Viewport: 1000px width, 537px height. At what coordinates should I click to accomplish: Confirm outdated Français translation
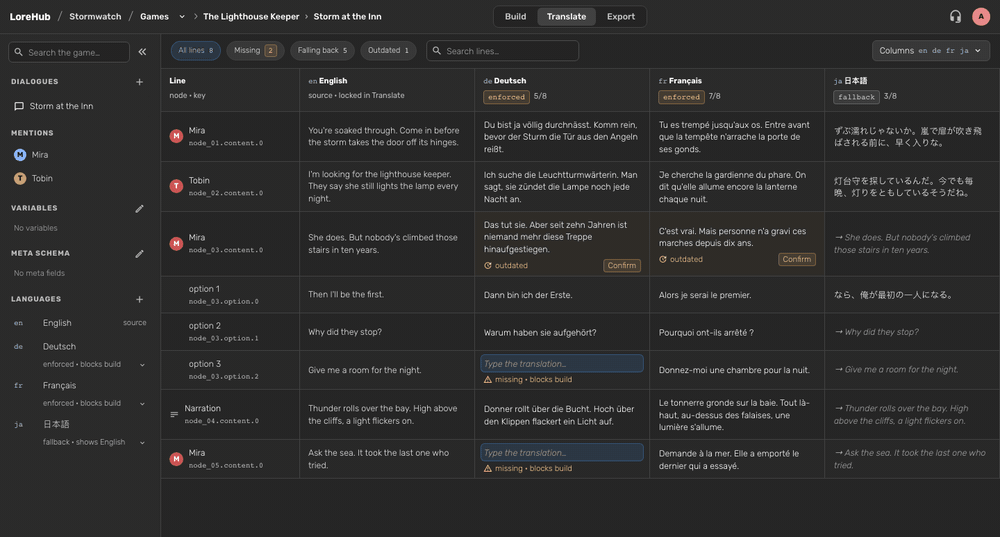click(x=797, y=259)
